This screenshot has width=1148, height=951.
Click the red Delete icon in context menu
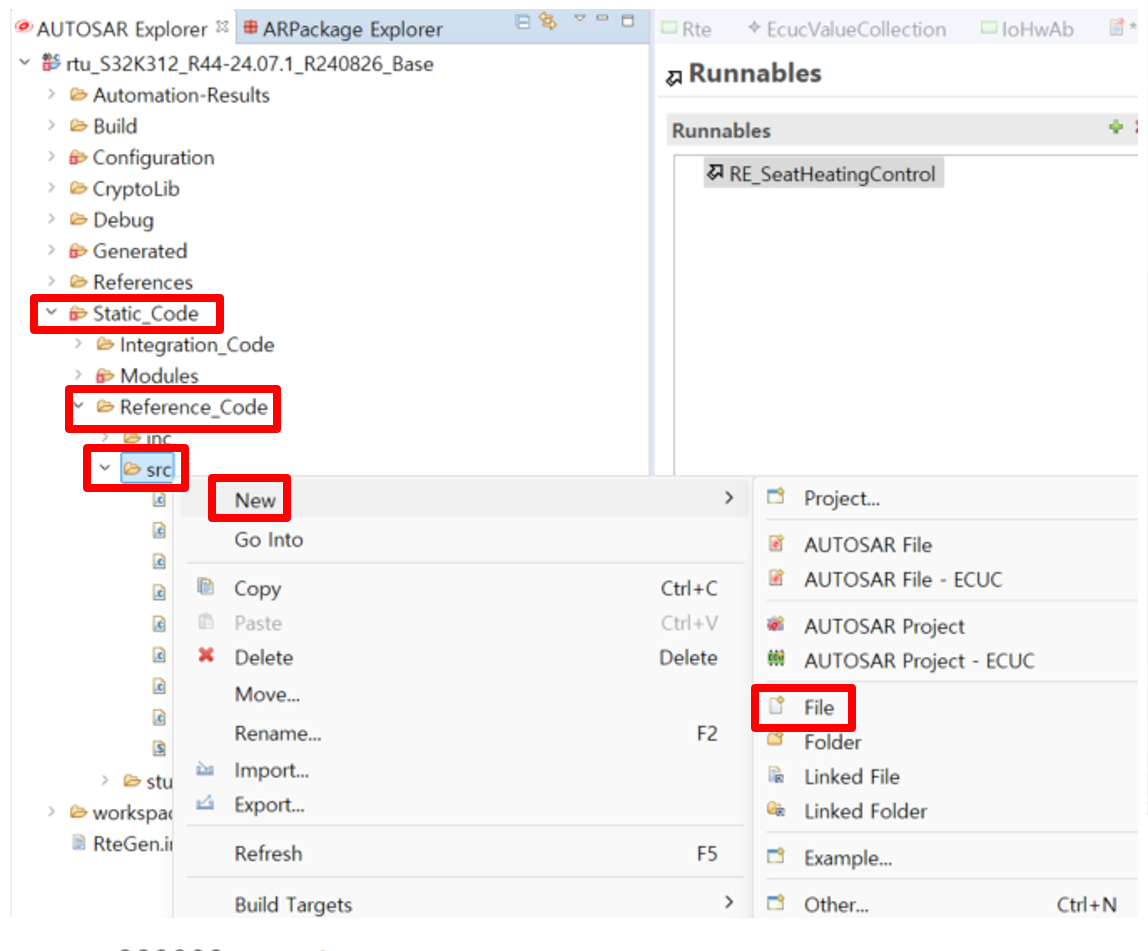click(206, 657)
